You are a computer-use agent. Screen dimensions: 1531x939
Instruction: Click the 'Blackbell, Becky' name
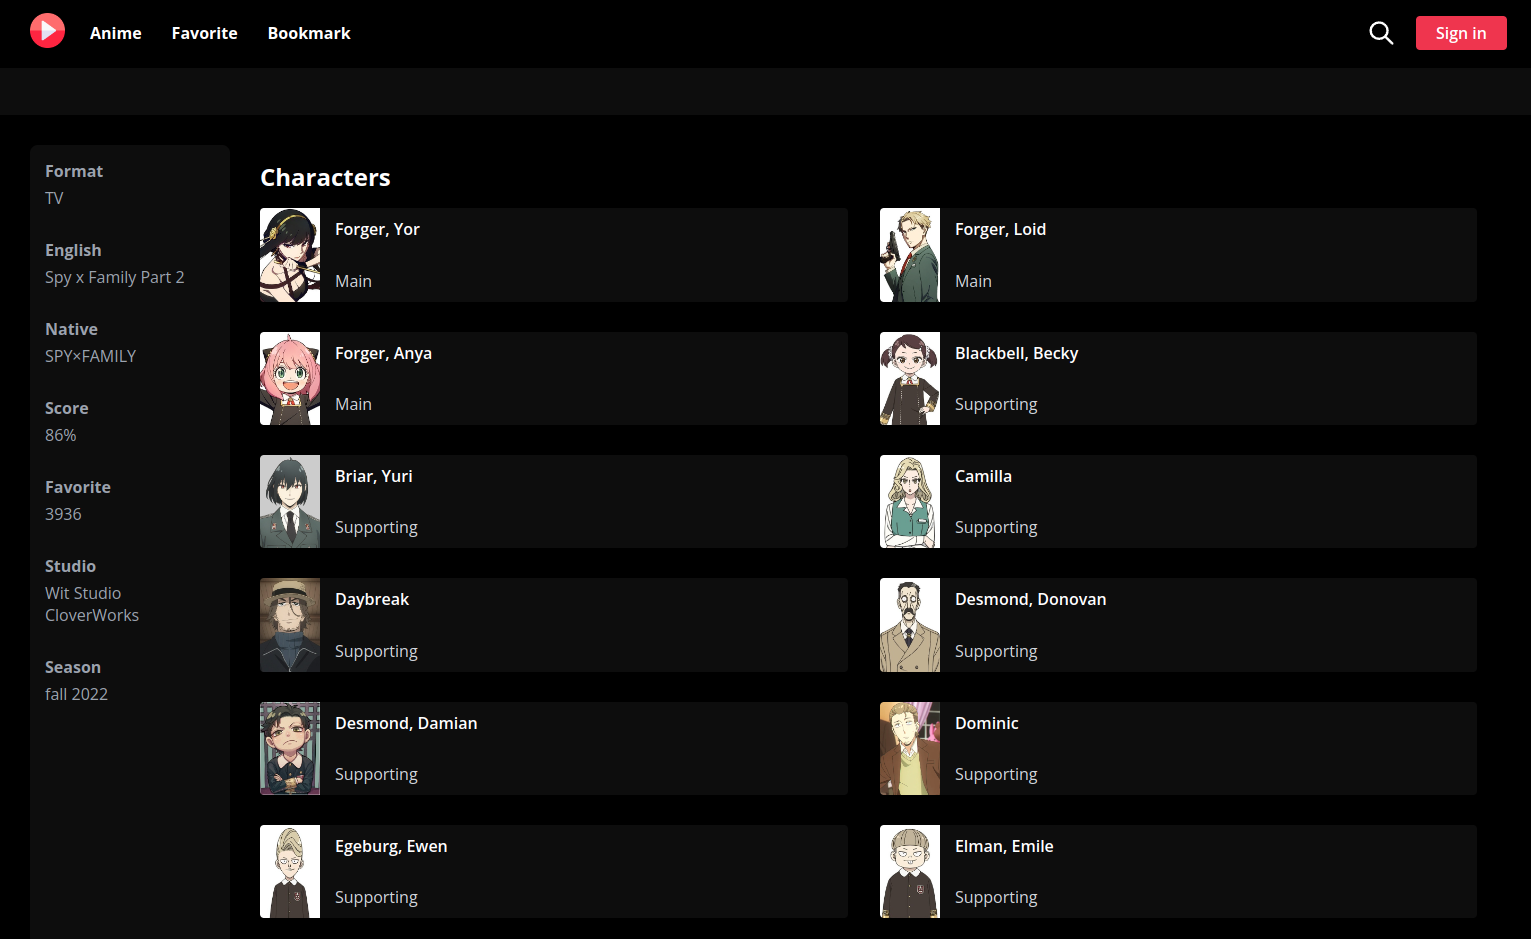point(1016,353)
